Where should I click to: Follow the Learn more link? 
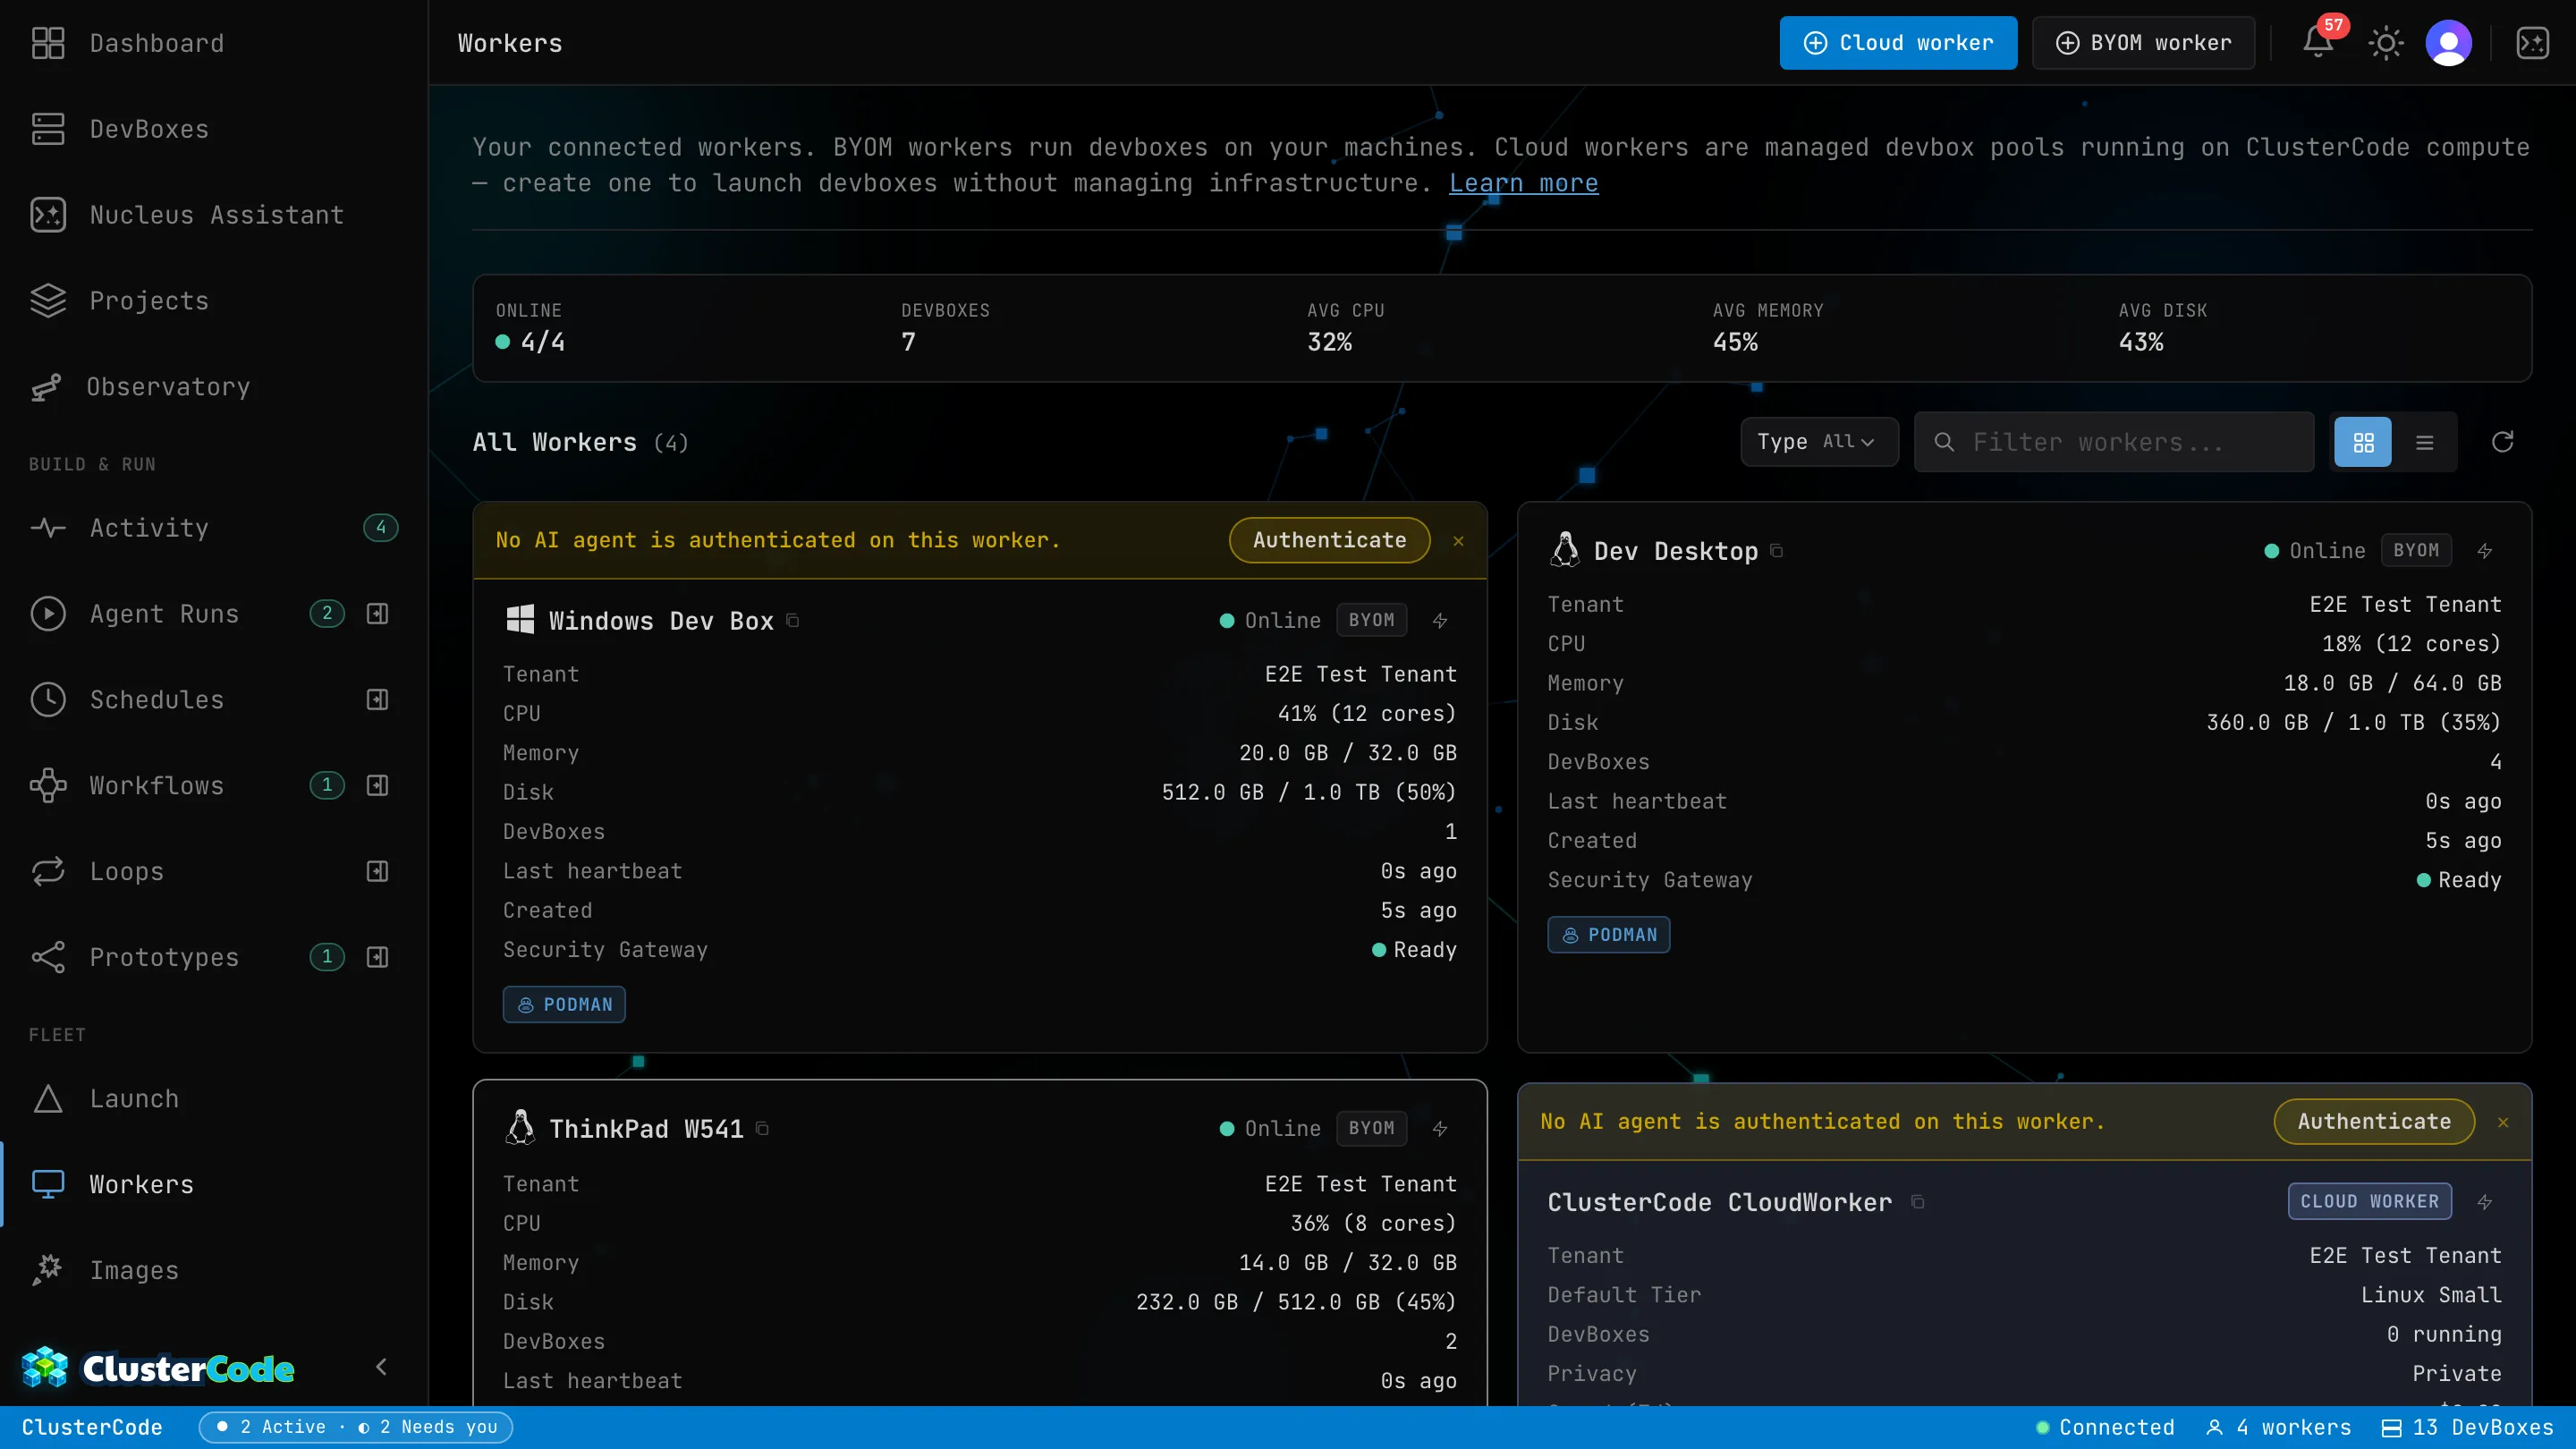click(1523, 183)
